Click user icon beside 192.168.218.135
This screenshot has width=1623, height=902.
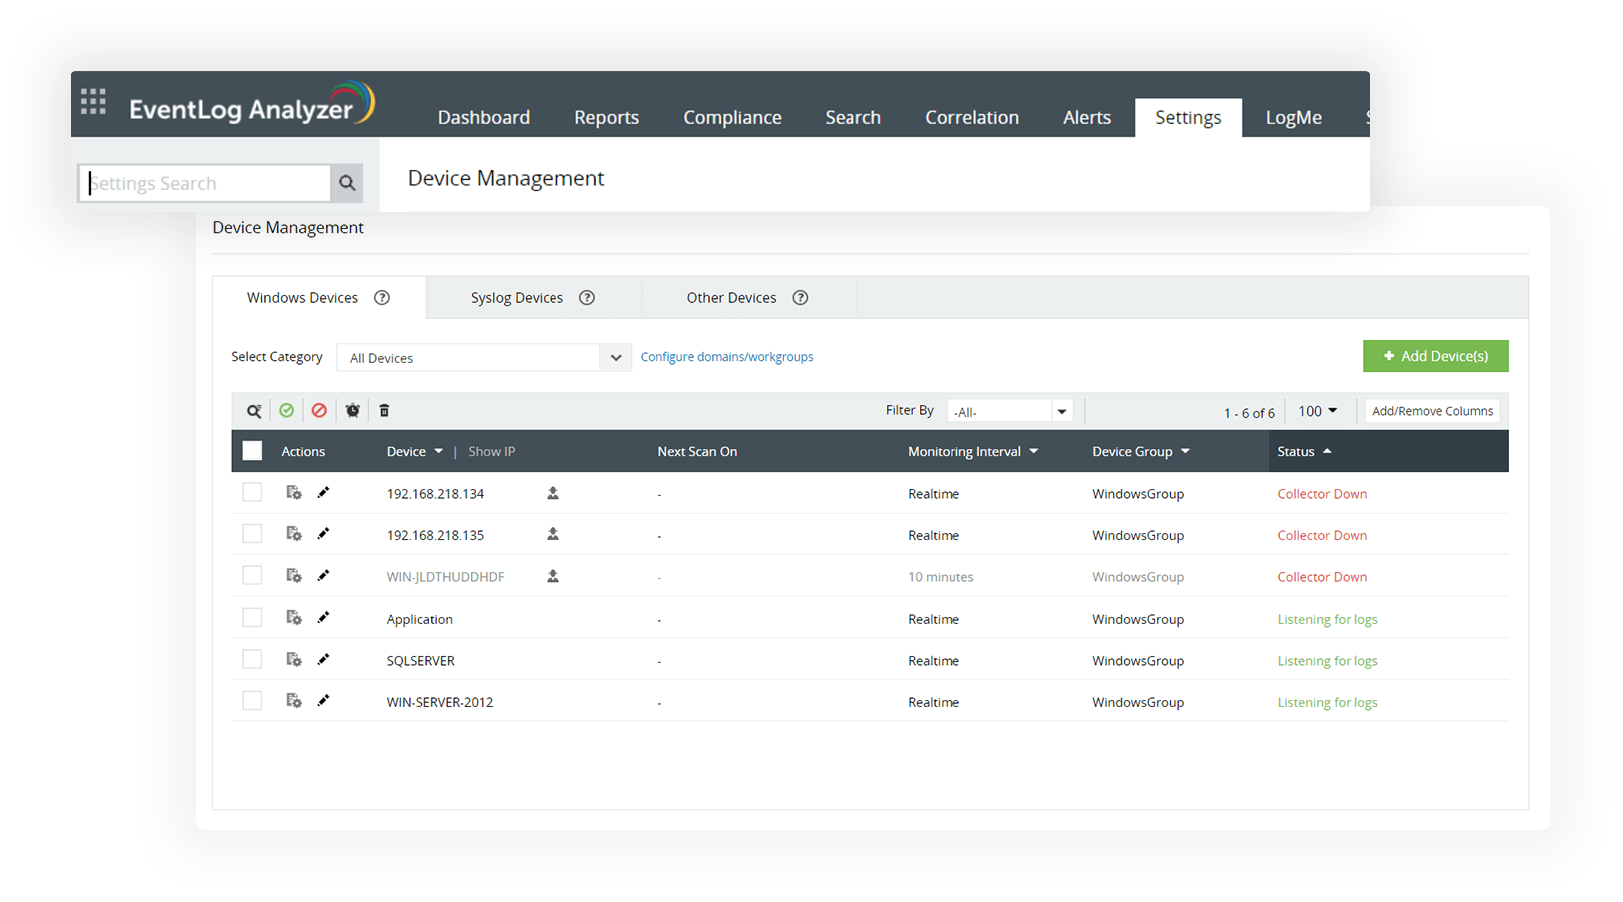point(553,535)
